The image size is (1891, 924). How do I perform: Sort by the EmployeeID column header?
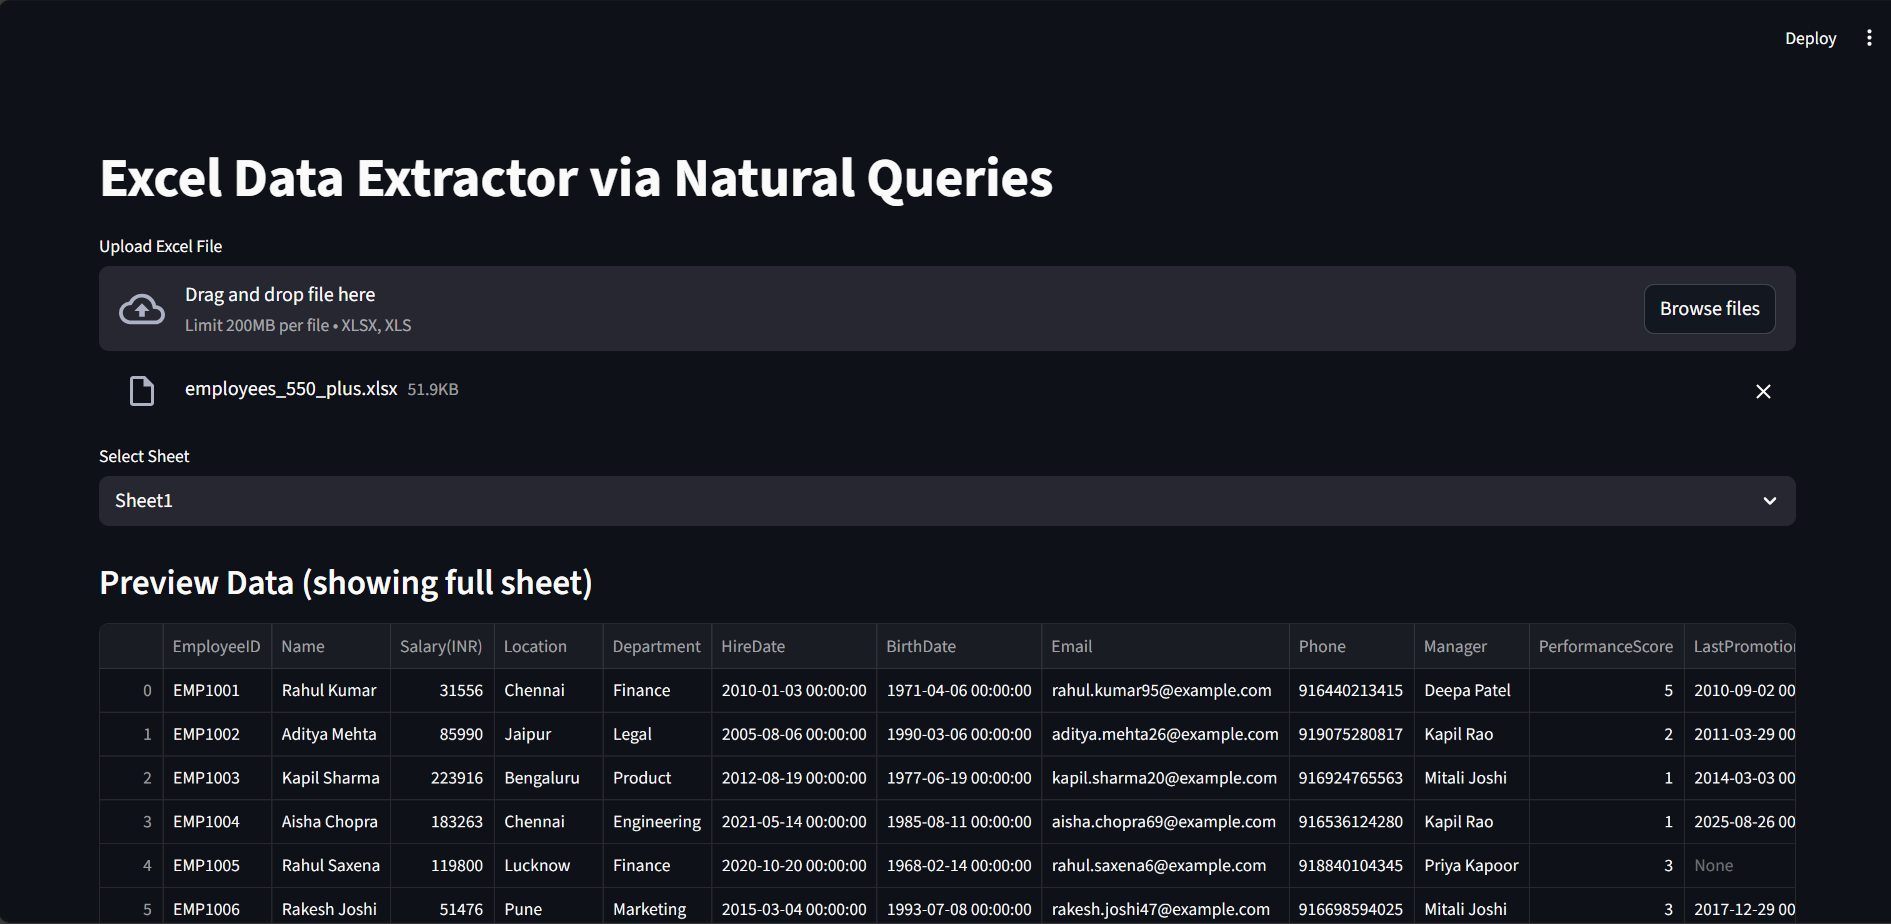tap(216, 647)
